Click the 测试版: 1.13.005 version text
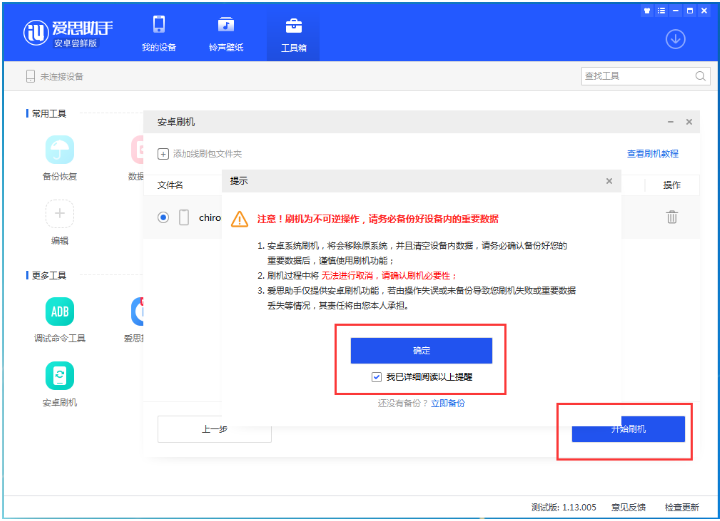 563,507
